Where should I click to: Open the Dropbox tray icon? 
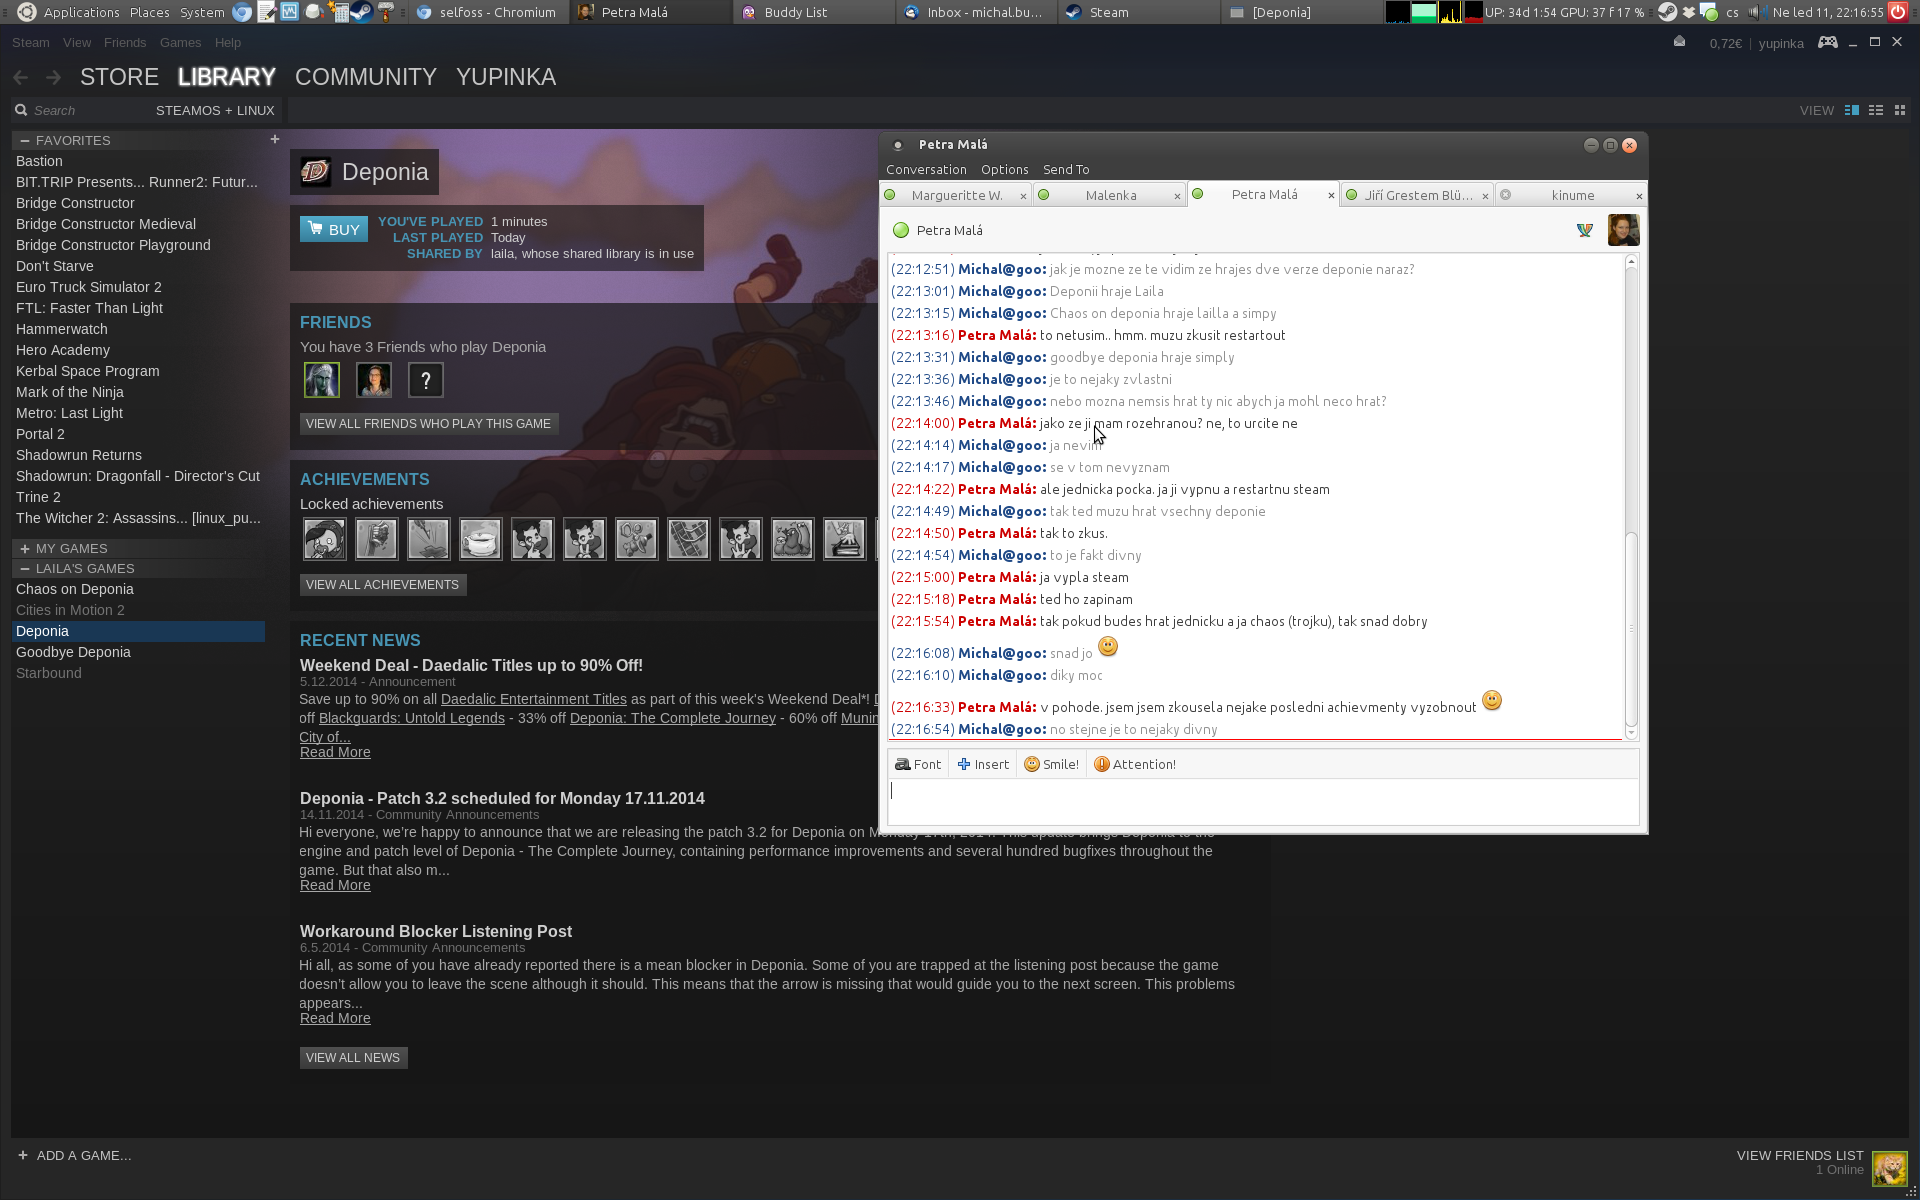point(1689,12)
